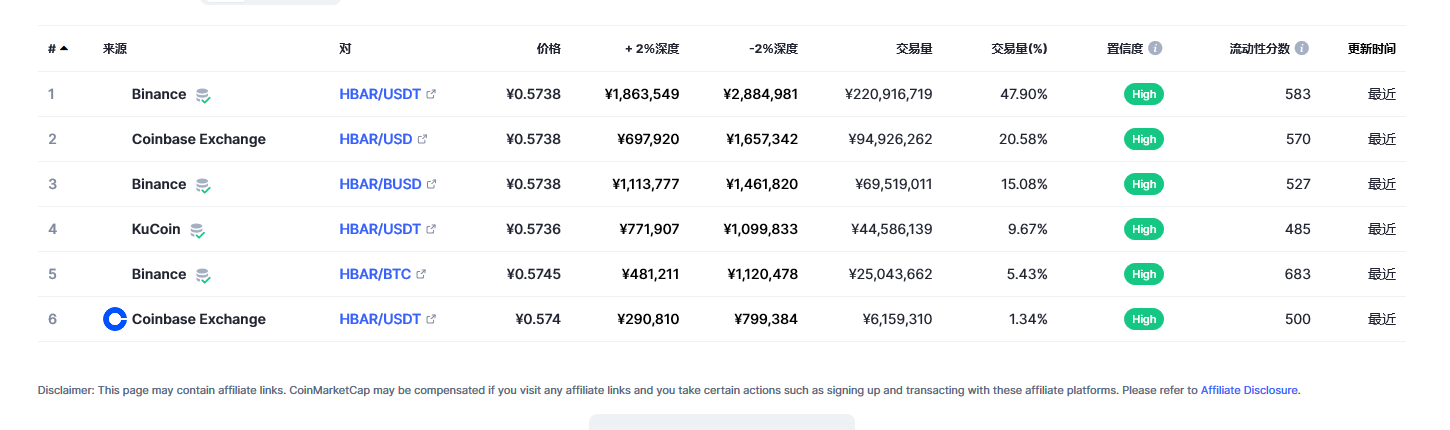This screenshot has height=430, width=1450.
Task: Click external link icon after HBAR/BUSD
Action: pos(431,184)
